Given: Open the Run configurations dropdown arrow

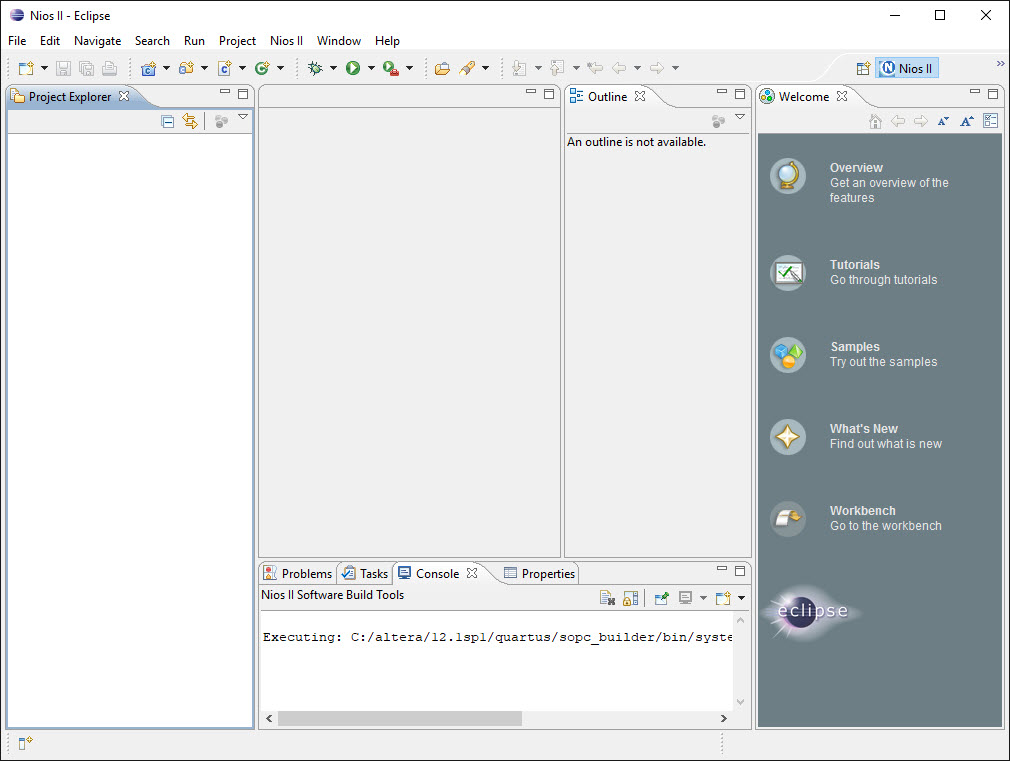Looking at the screenshot, I should pyautogui.click(x=371, y=68).
